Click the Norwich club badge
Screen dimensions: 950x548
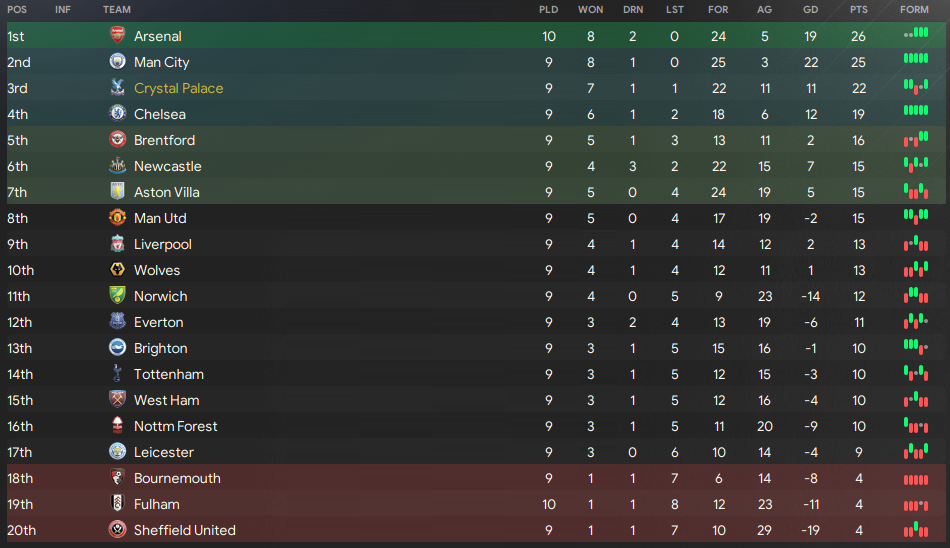118,295
